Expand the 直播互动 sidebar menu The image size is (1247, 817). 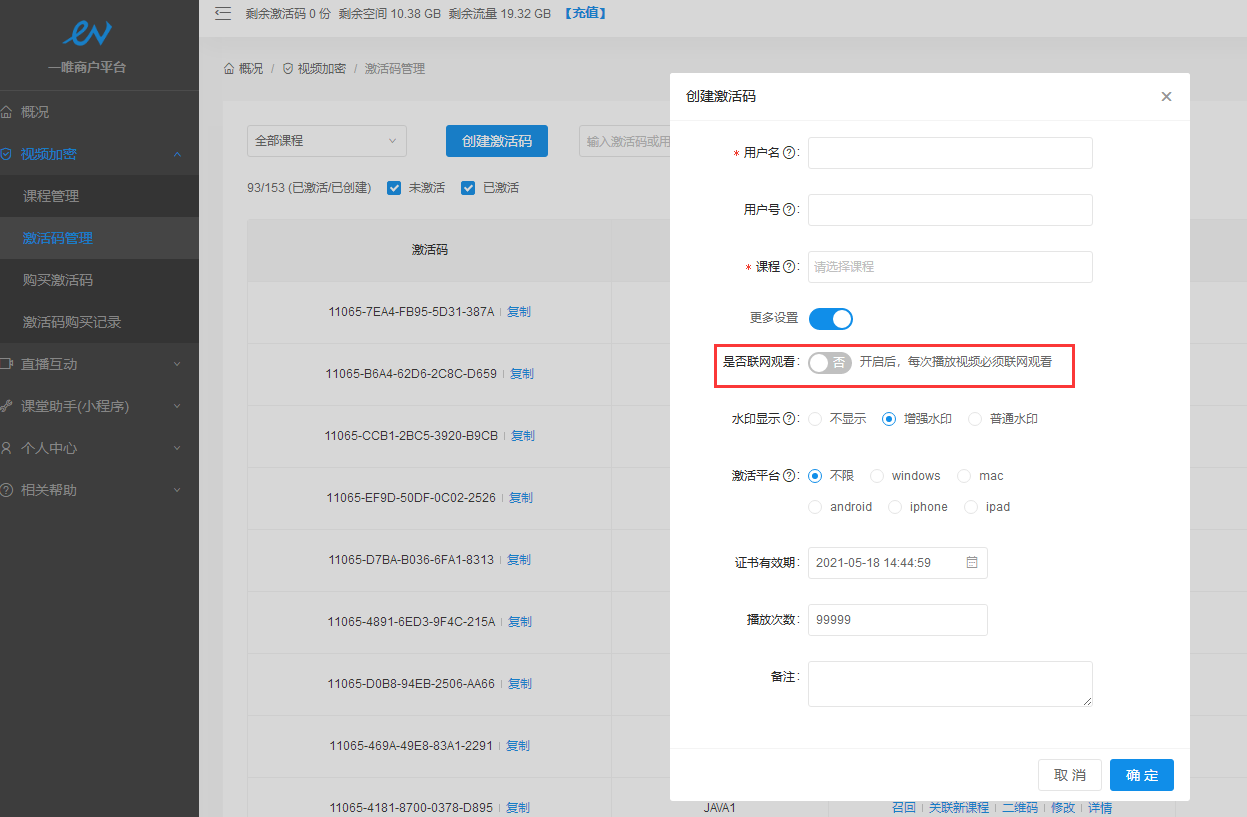(92, 364)
